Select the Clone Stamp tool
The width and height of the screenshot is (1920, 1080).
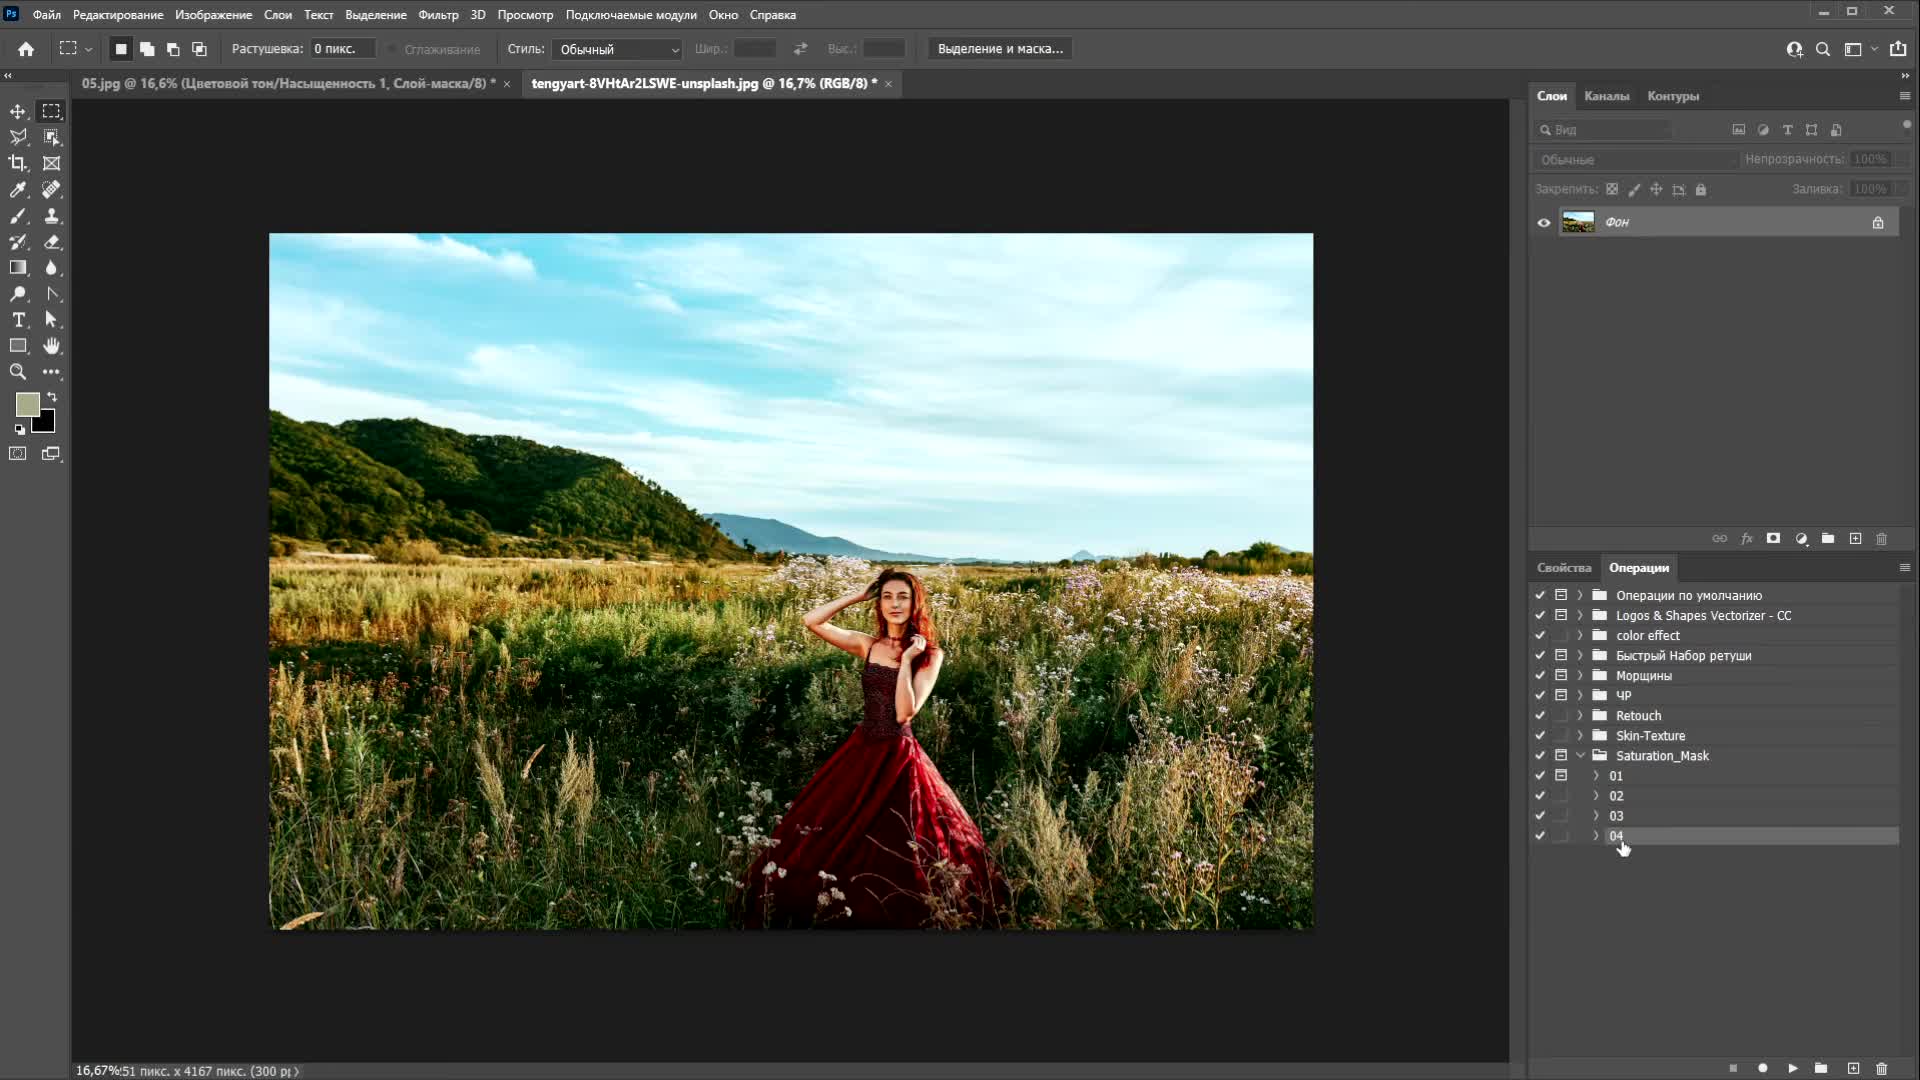click(51, 216)
